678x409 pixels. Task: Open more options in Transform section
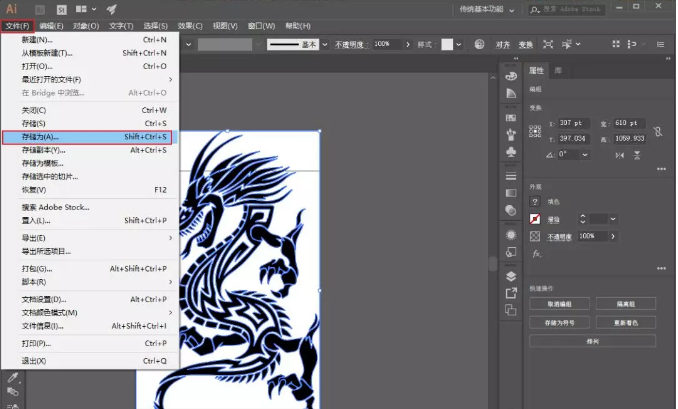pos(661,169)
